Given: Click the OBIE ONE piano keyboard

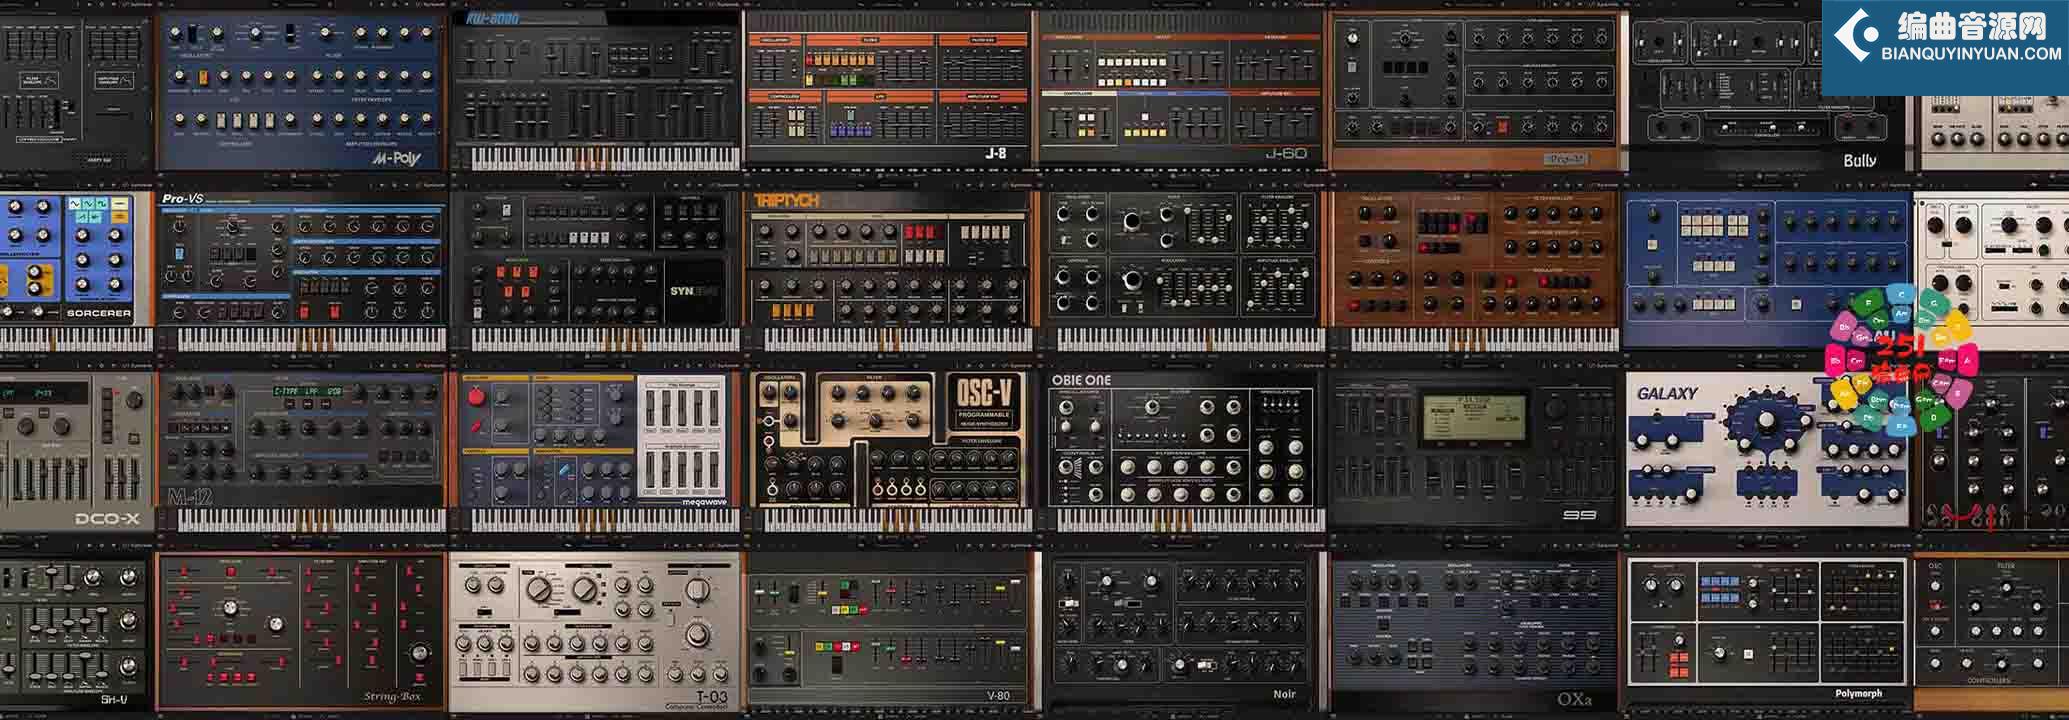Looking at the screenshot, I should (1190, 520).
